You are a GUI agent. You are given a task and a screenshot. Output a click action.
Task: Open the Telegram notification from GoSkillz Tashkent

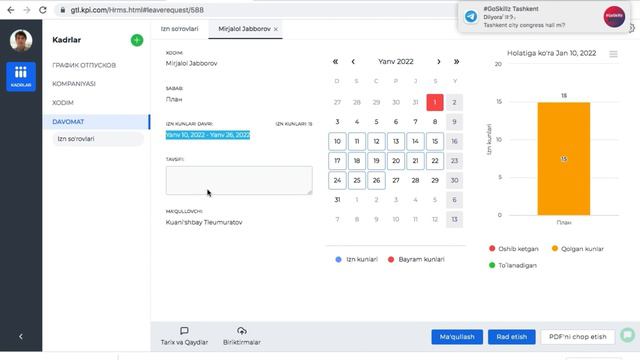pos(544,17)
